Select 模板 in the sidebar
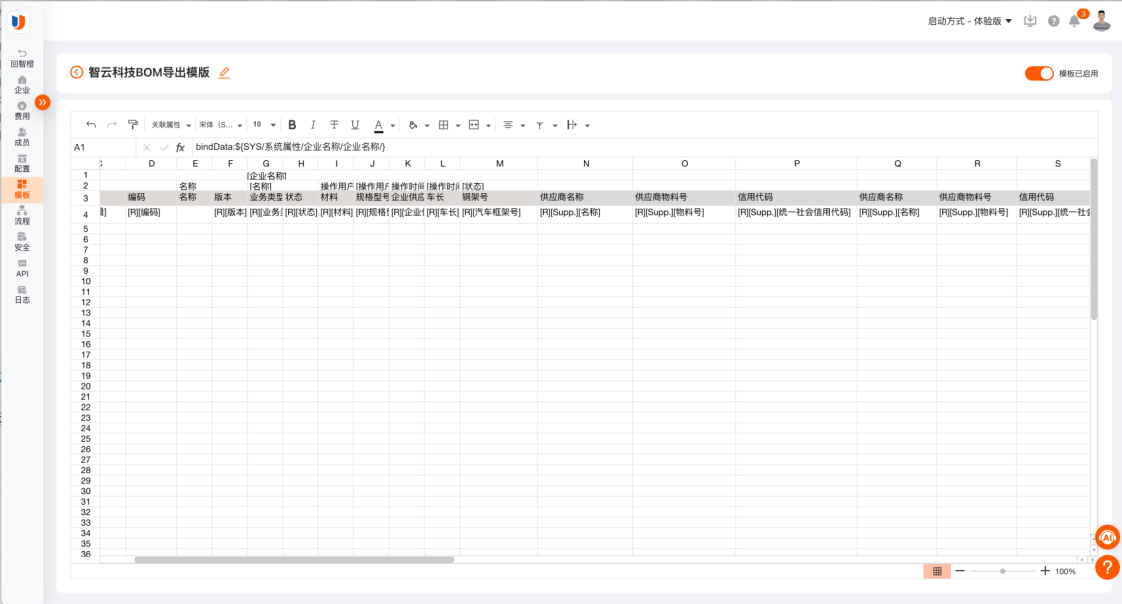The width and height of the screenshot is (1122, 604). tap(22, 189)
